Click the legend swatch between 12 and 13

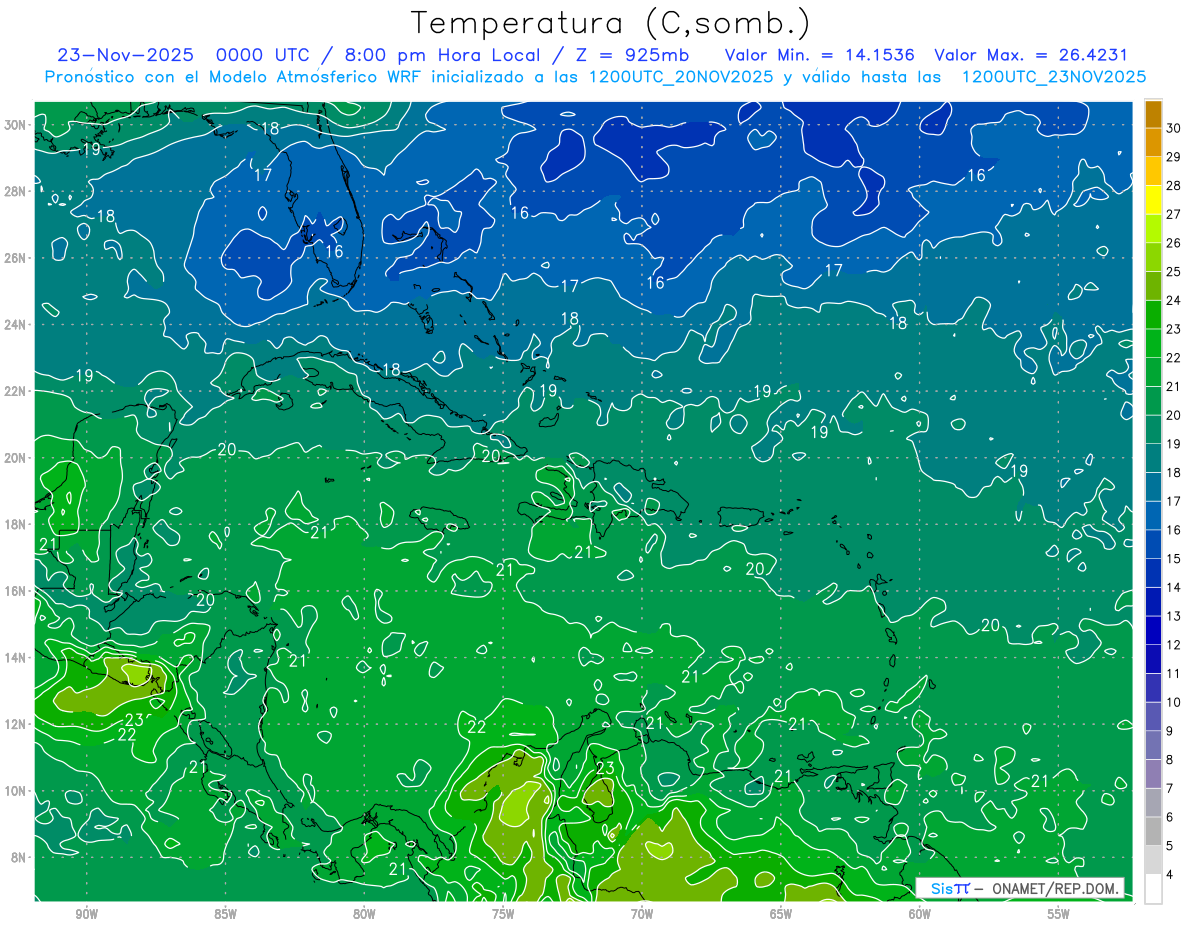coord(1153,630)
